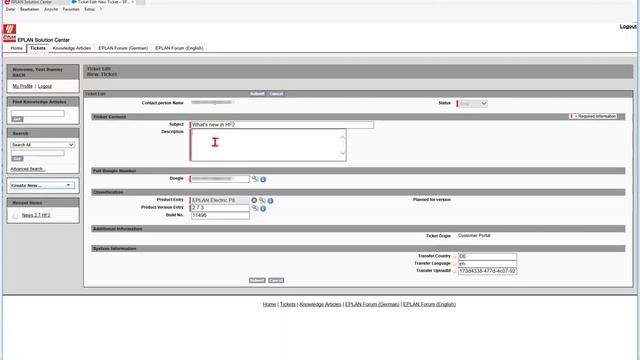Click the Find Knowledge Articles search box
The width and height of the screenshot is (640, 360).
pyautogui.click(x=38, y=113)
